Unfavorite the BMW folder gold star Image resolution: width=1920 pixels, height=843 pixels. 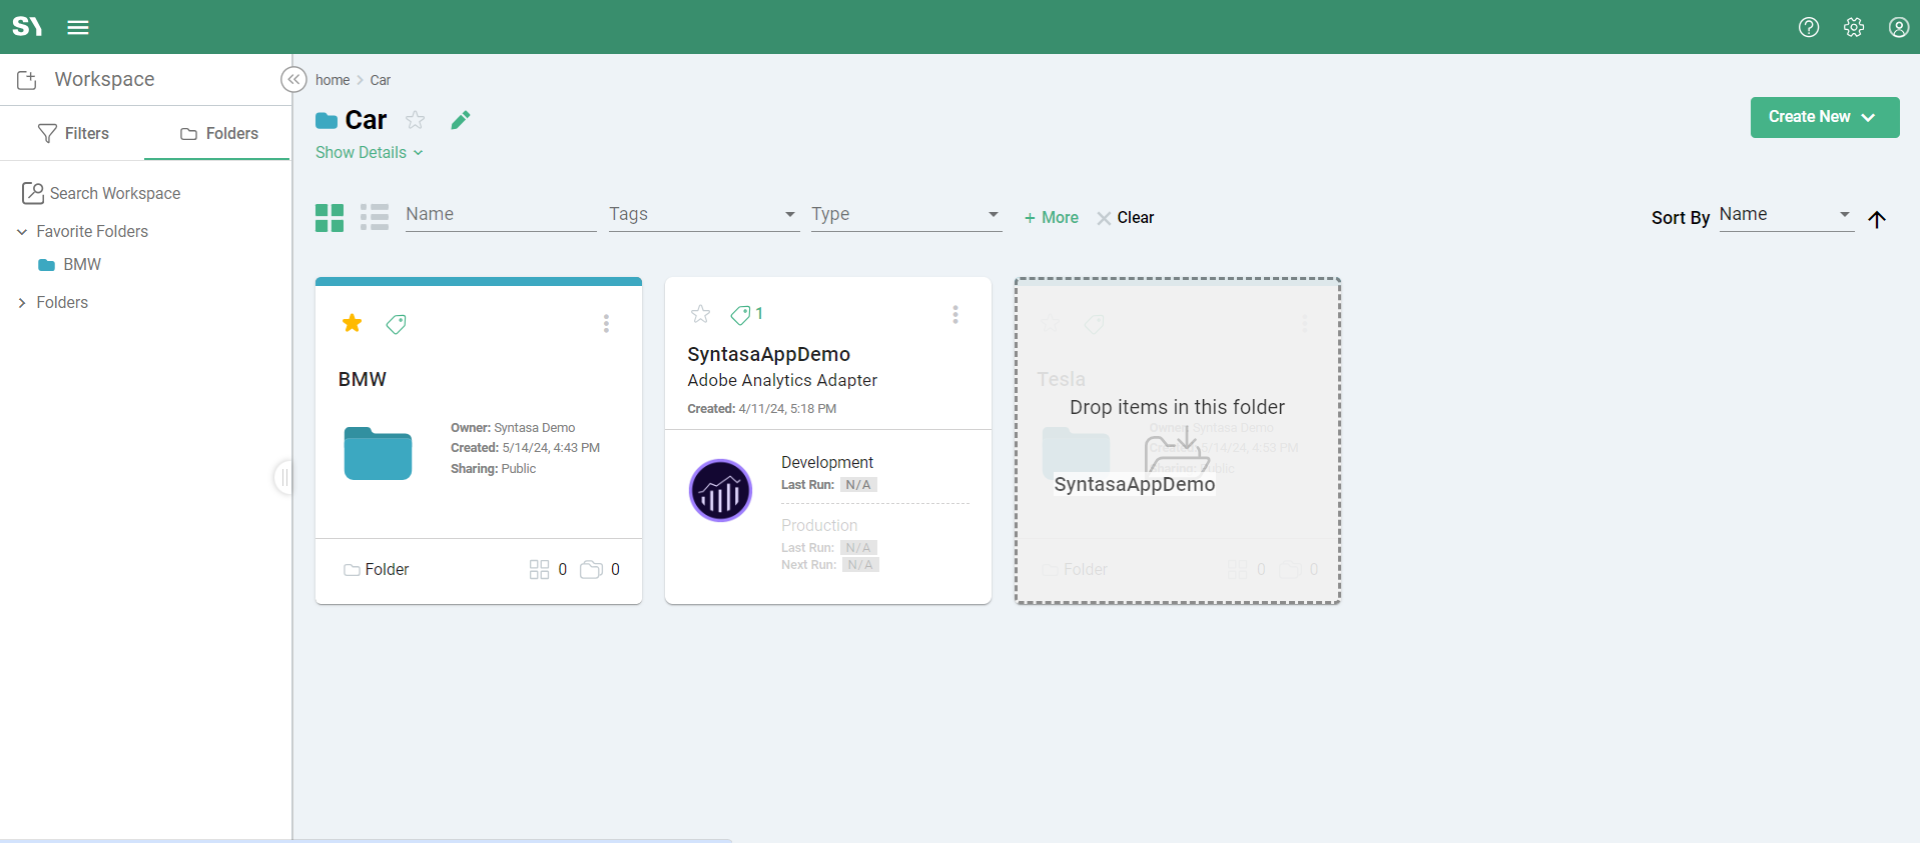[x=352, y=323]
